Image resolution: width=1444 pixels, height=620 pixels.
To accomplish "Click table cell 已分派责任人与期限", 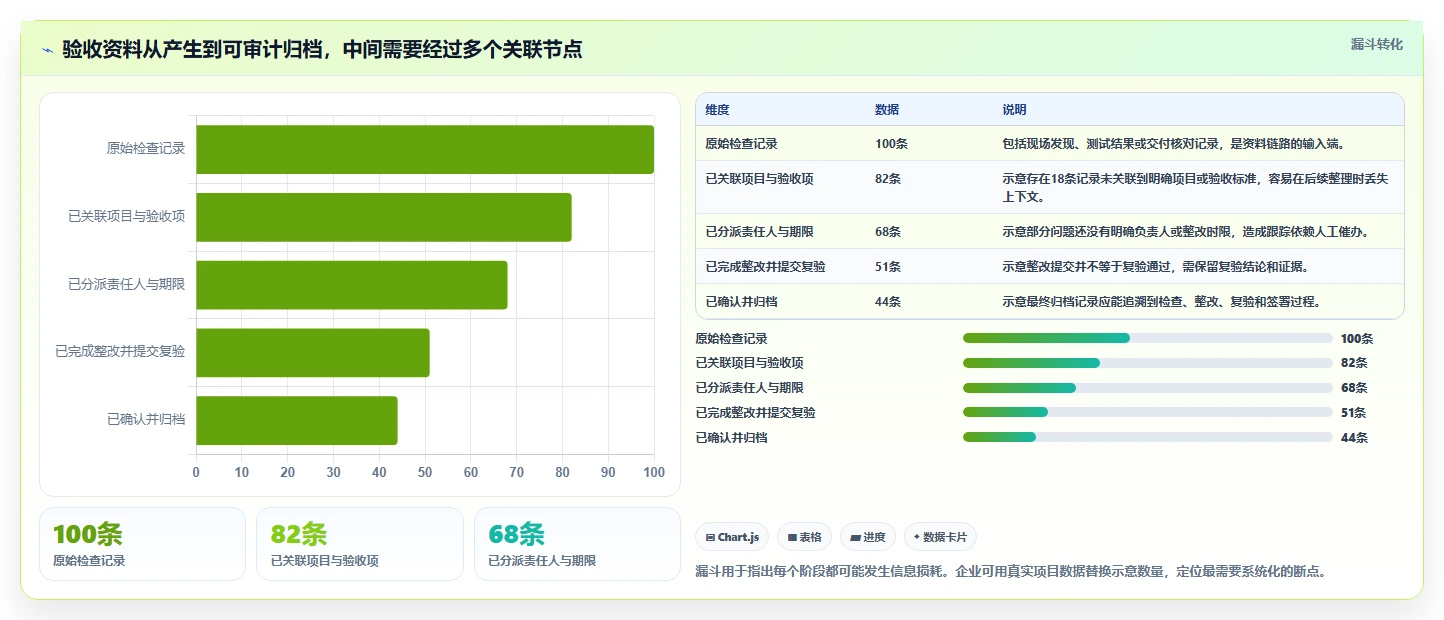I will (759, 232).
